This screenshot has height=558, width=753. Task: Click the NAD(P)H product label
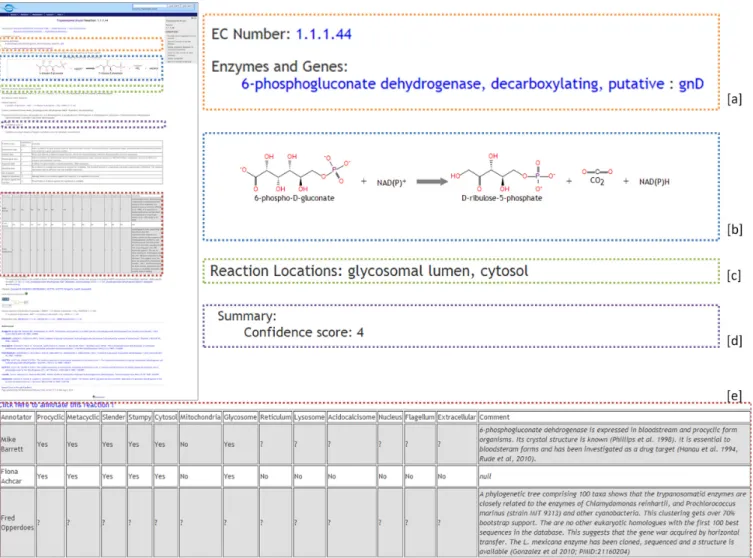(654, 182)
